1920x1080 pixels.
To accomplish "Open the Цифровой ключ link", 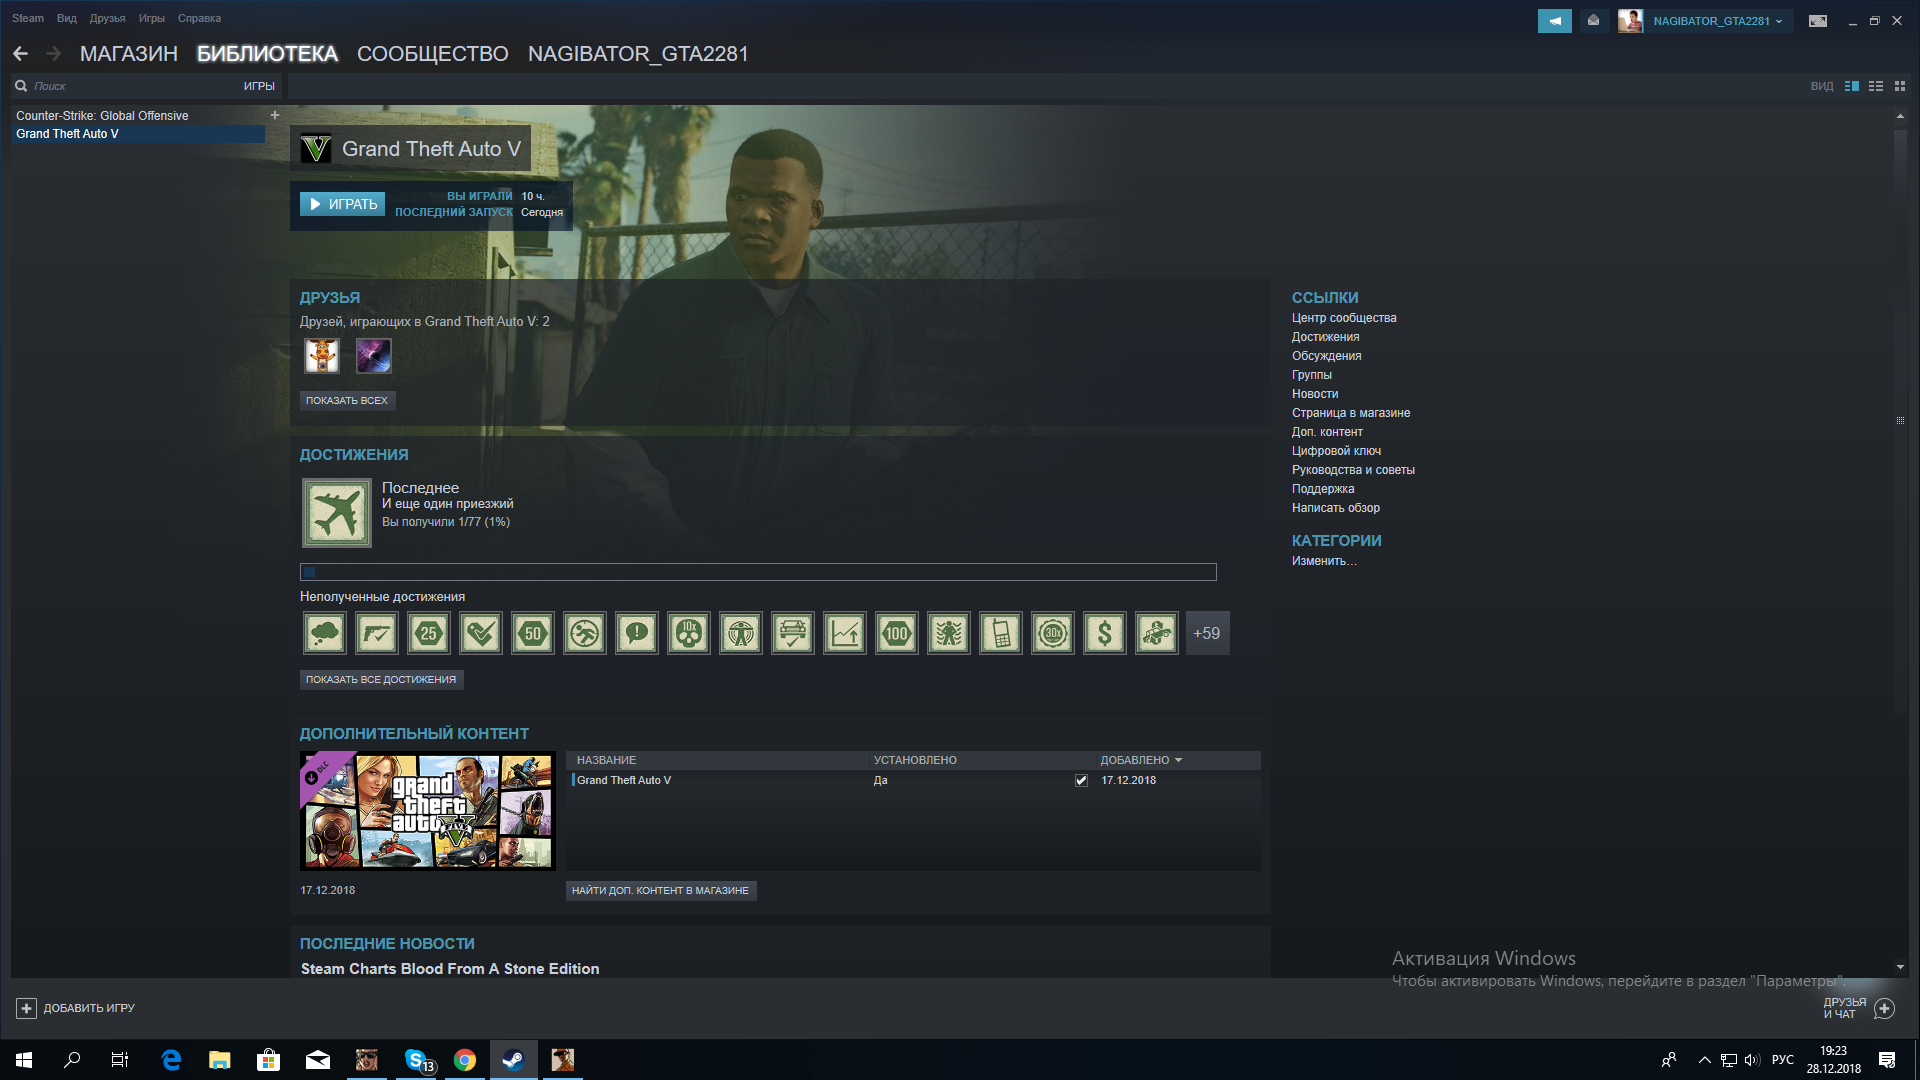I will (x=1336, y=451).
